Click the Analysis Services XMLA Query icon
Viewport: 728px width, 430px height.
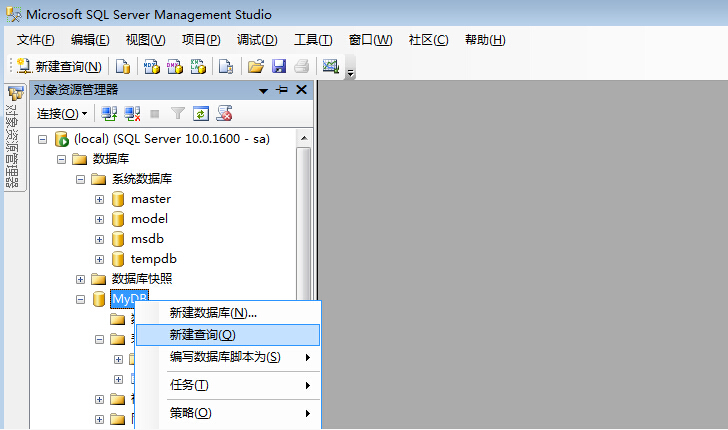198,66
